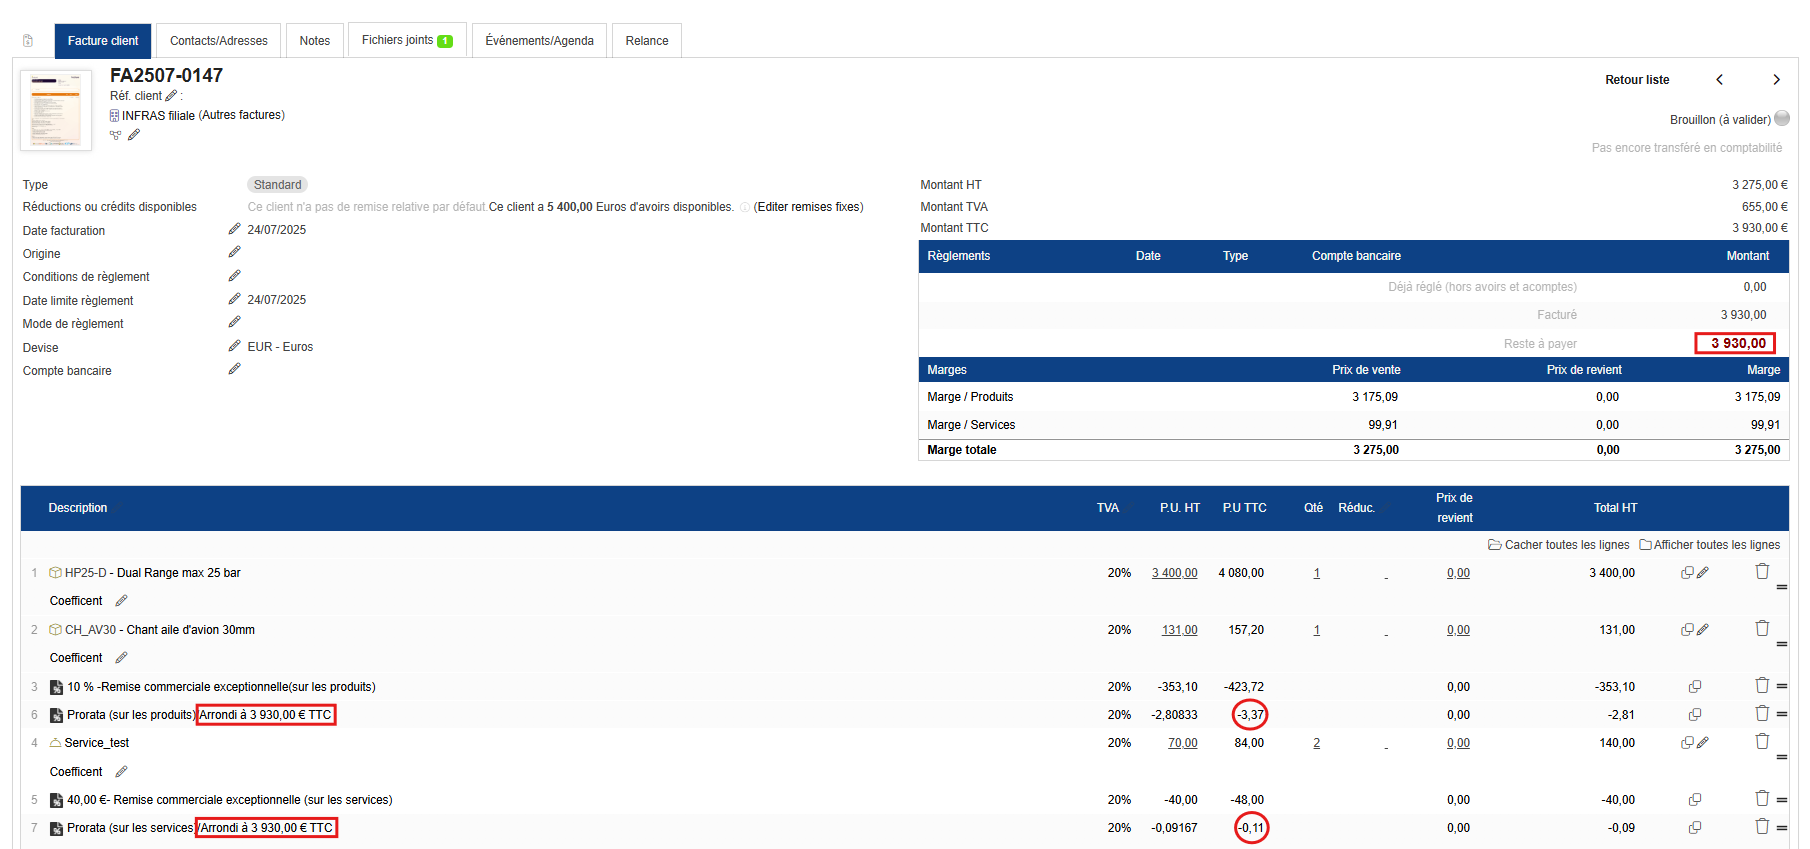The image size is (1810, 849).
Task: Duplicate the CH_AV30 line with copy icon
Action: click(1687, 630)
